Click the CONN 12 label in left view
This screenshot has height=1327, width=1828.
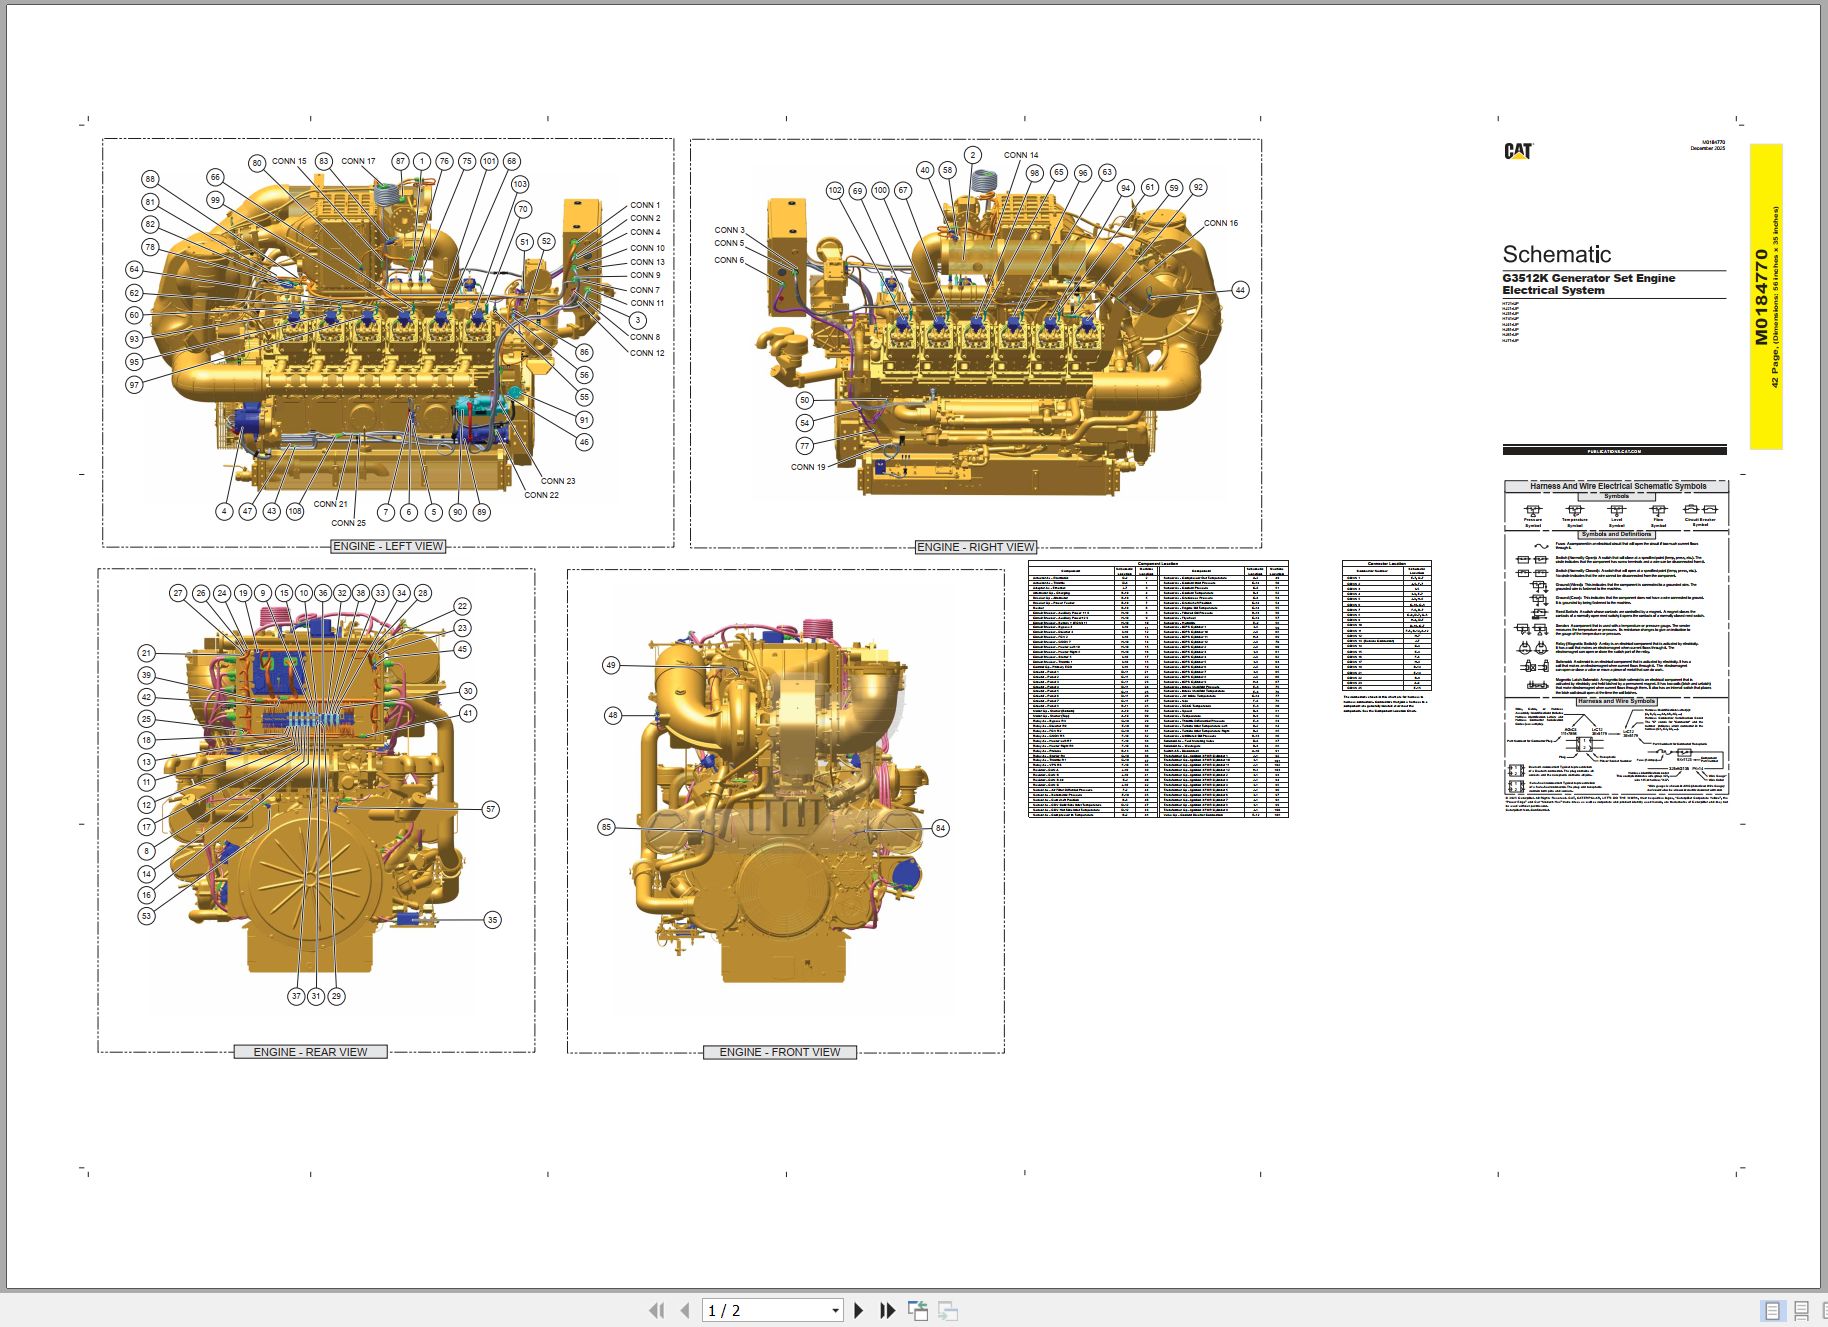(x=647, y=353)
